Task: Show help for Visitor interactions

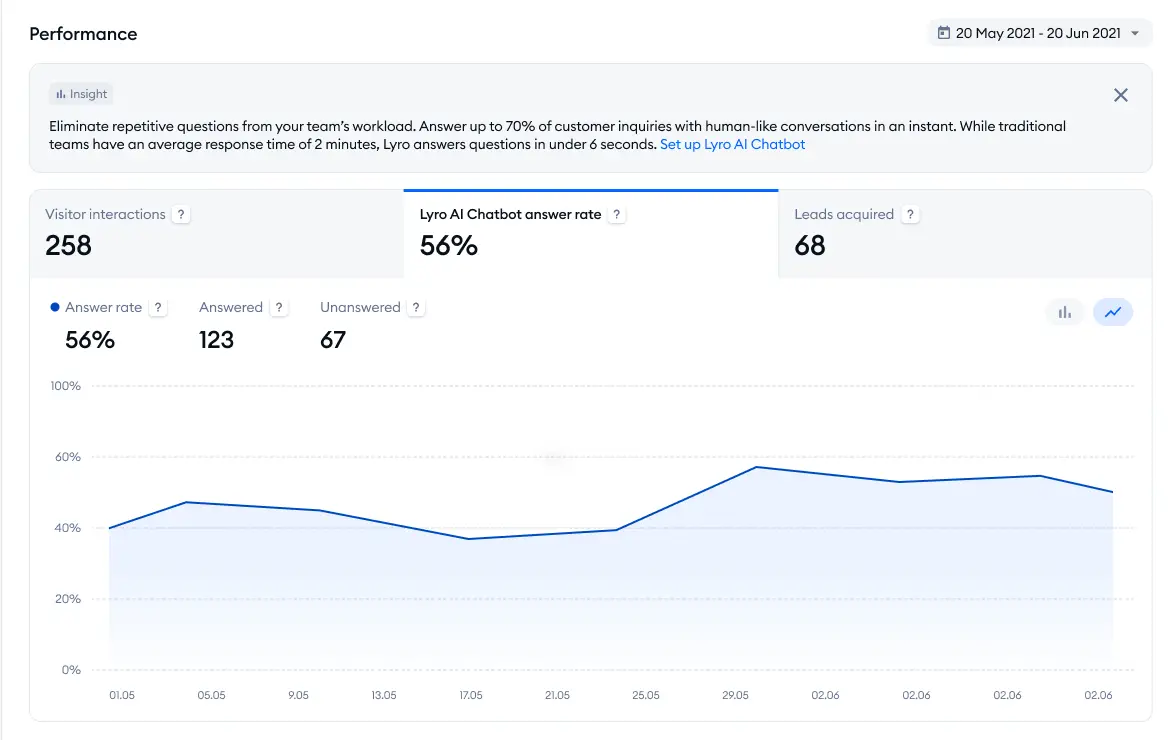Action: [x=181, y=214]
